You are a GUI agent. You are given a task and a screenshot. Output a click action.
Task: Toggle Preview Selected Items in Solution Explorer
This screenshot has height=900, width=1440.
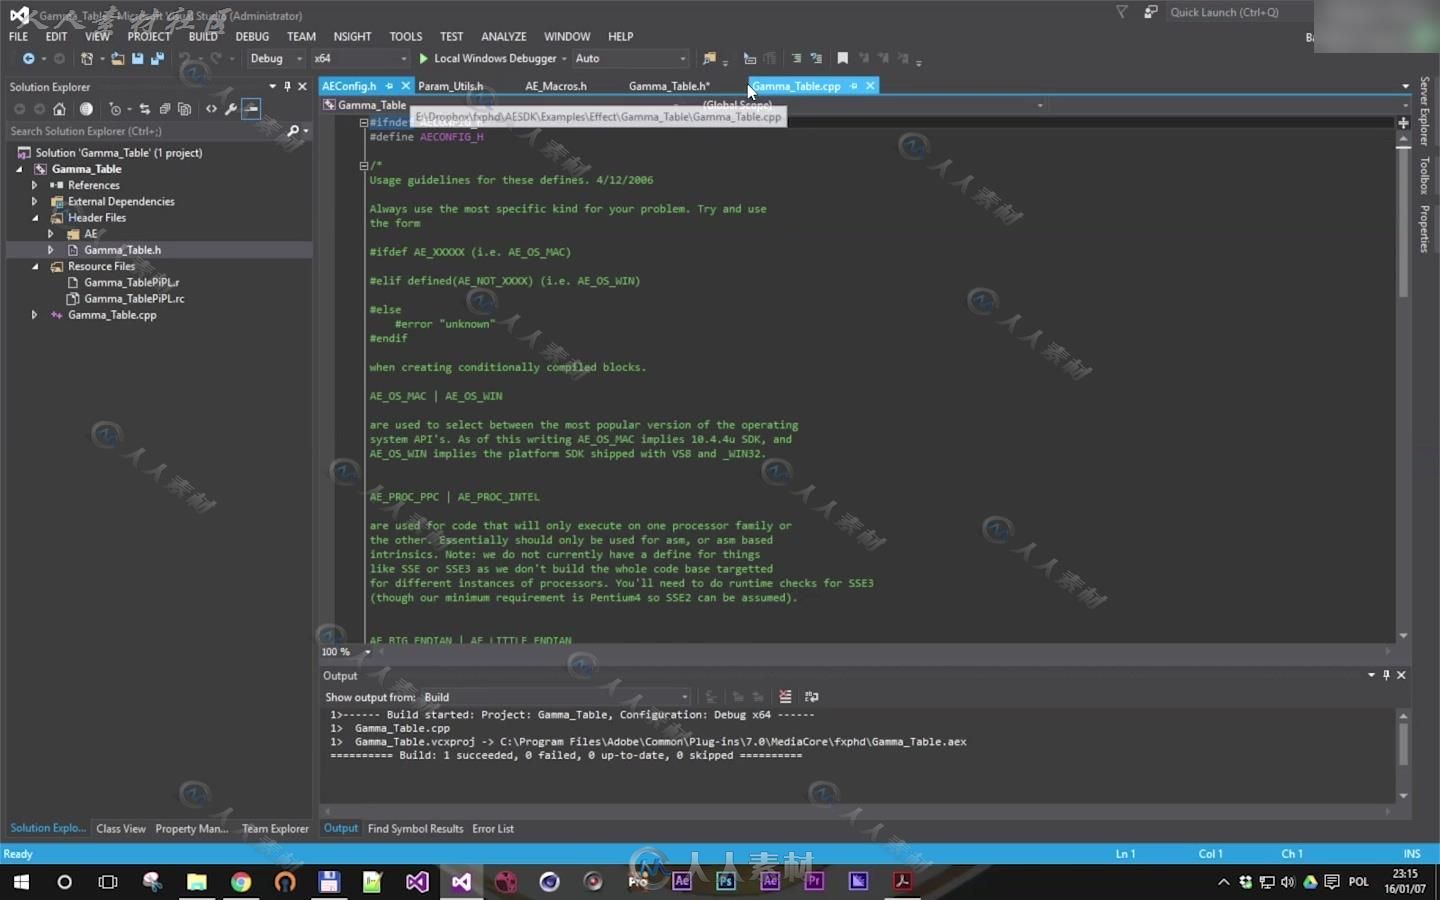251,109
